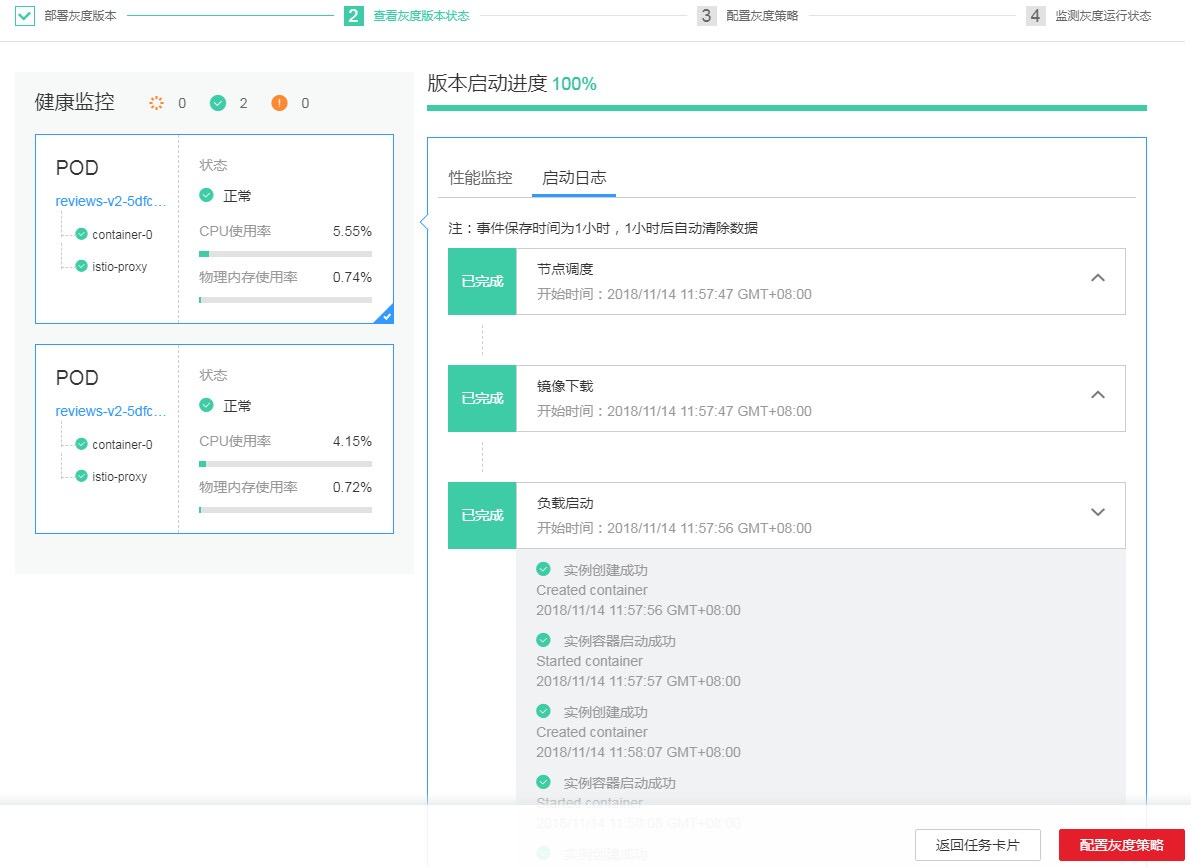Select container-0 in second pod tree

(122, 445)
